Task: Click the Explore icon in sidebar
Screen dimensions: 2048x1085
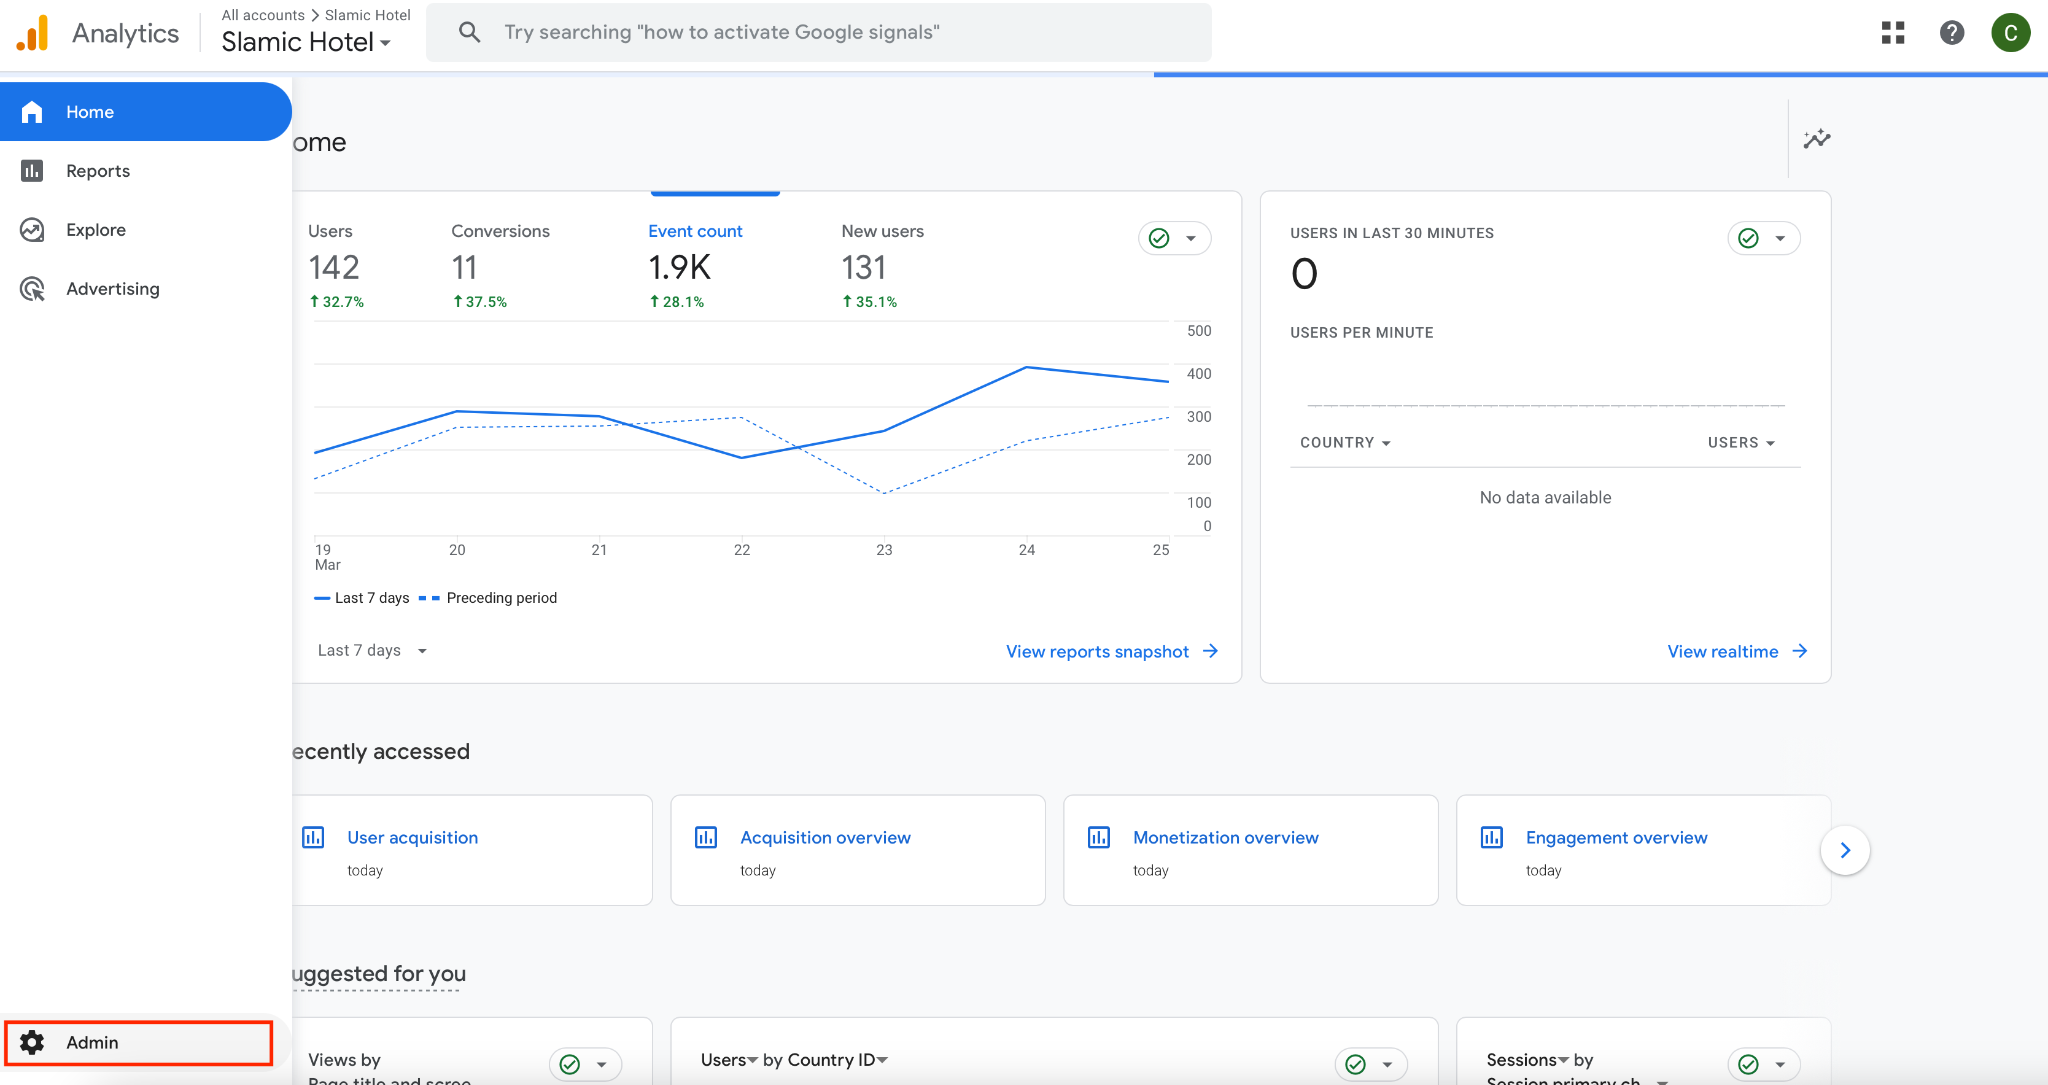Action: pyautogui.click(x=32, y=230)
